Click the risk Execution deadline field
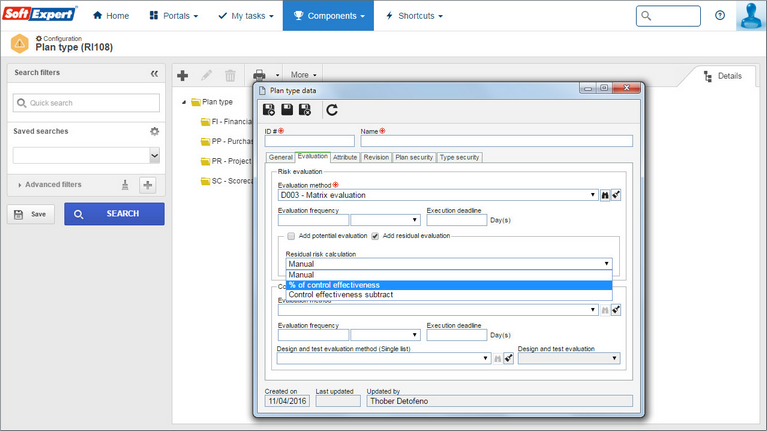767x431 pixels. (456, 220)
